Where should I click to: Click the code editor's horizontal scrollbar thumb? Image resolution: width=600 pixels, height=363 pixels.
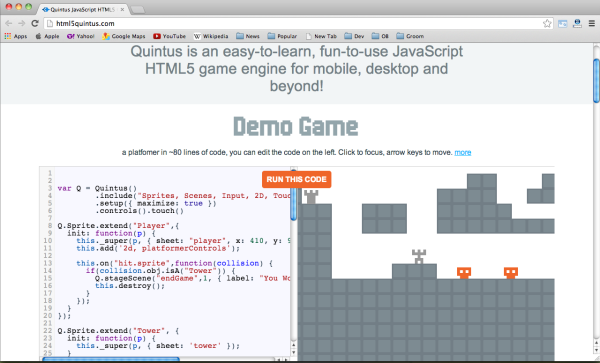(111, 360)
